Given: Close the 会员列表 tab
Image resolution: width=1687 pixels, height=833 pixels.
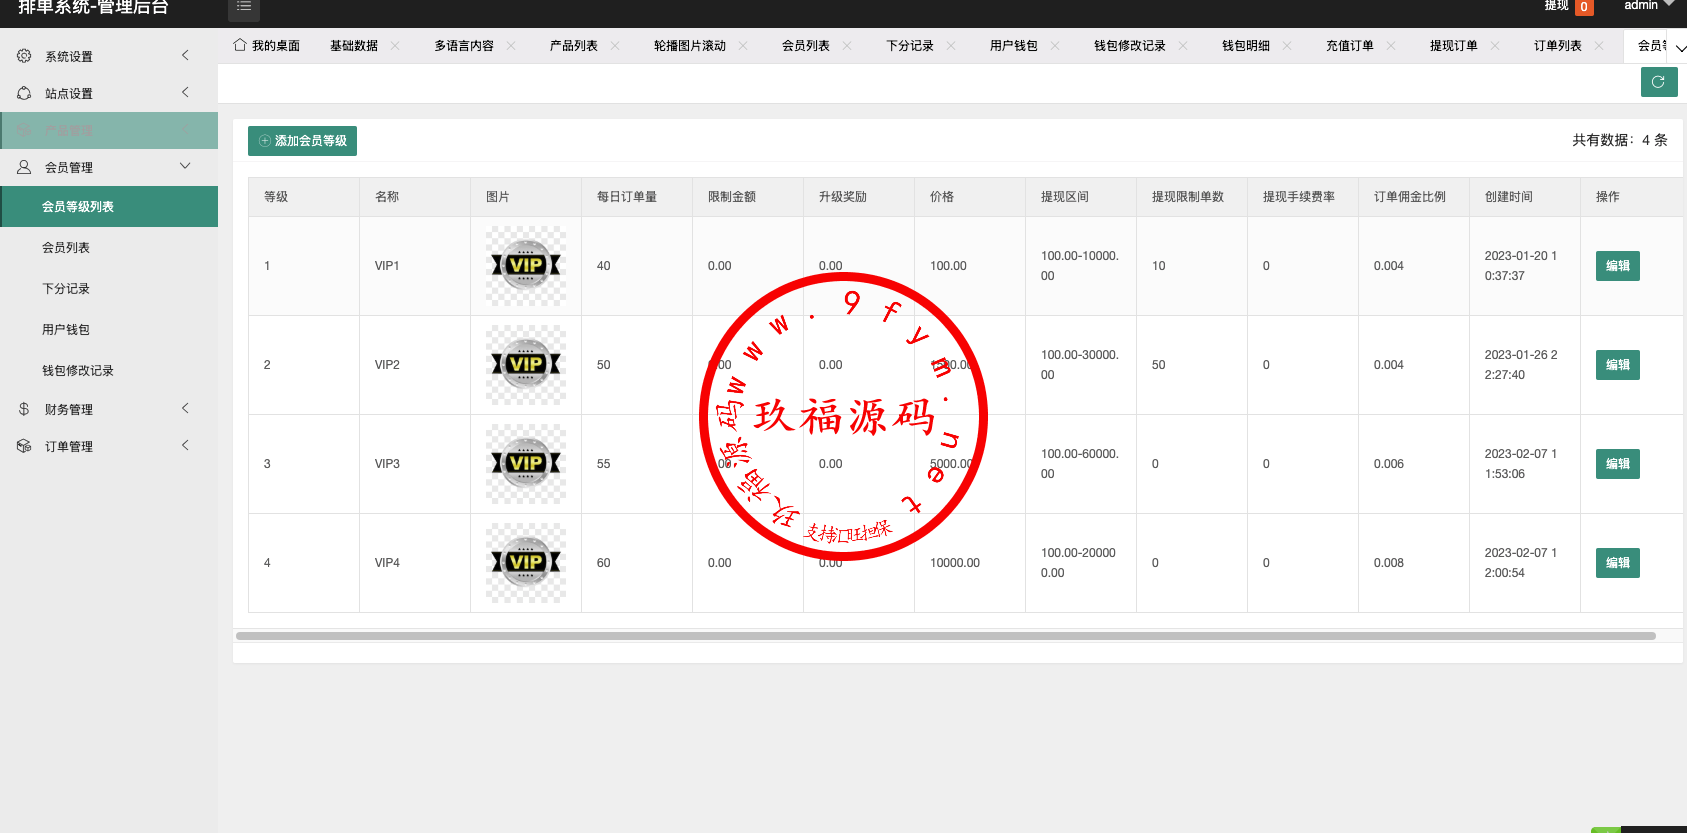Looking at the screenshot, I should click(847, 45).
